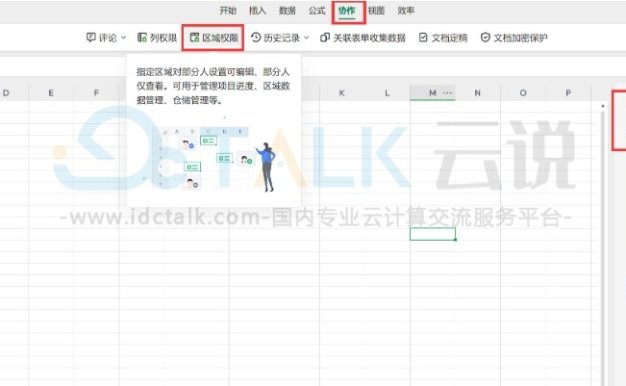Image resolution: width=626 pixels, height=386 pixels.
Task: Click the three-dot icon on column M
Action: [447, 93]
